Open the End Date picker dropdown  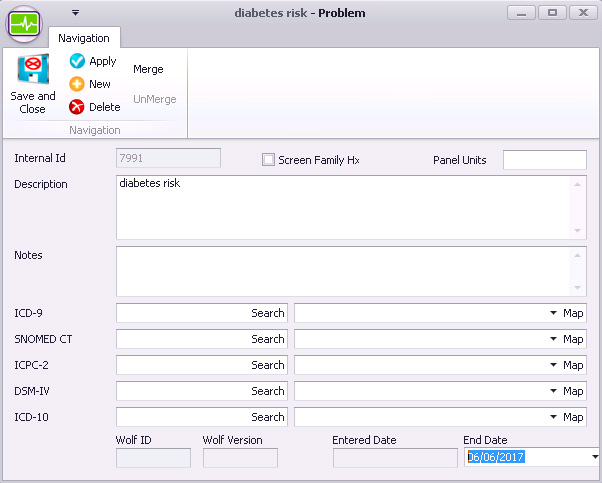[x=595, y=457]
